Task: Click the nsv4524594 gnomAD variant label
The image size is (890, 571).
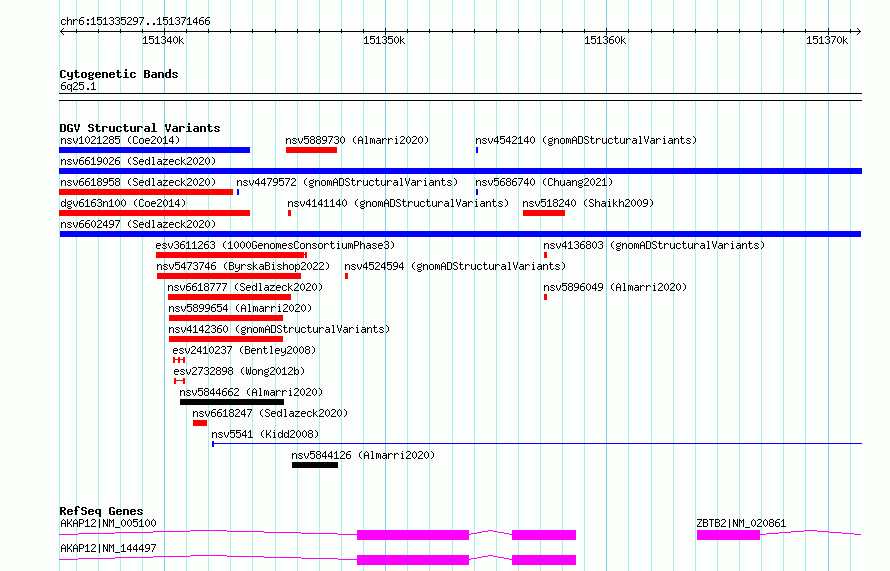Action: pos(455,266)
